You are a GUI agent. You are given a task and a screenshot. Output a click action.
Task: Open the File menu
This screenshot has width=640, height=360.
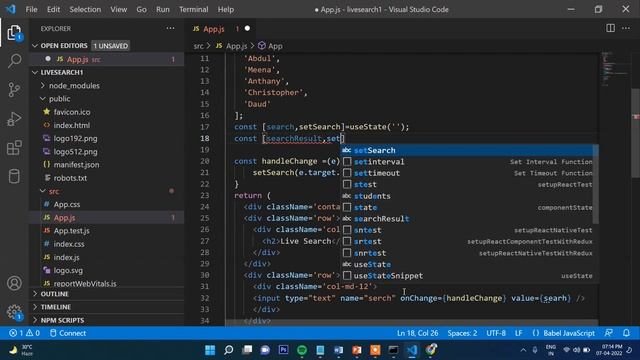point(31,9)
